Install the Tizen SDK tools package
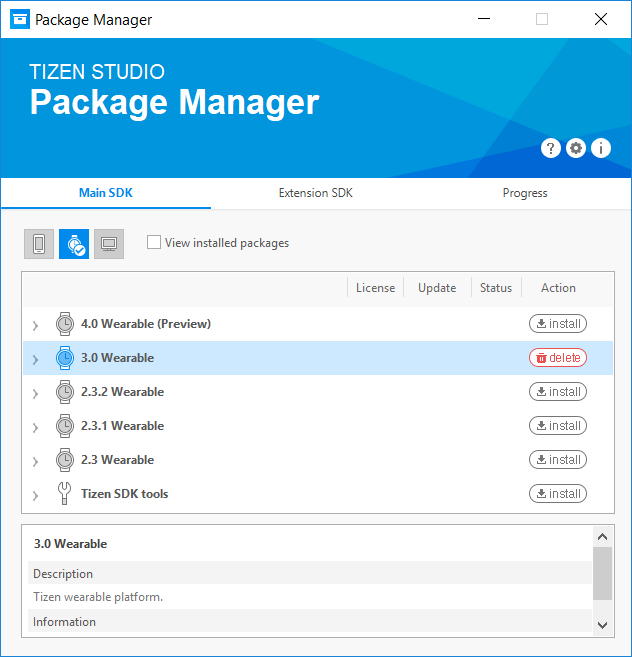Image resolution: width=632 pixels, height=657 pixels. coord(558,494)
